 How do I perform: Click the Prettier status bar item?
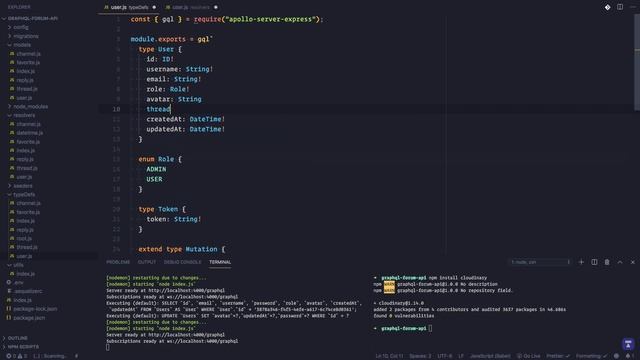558,356
